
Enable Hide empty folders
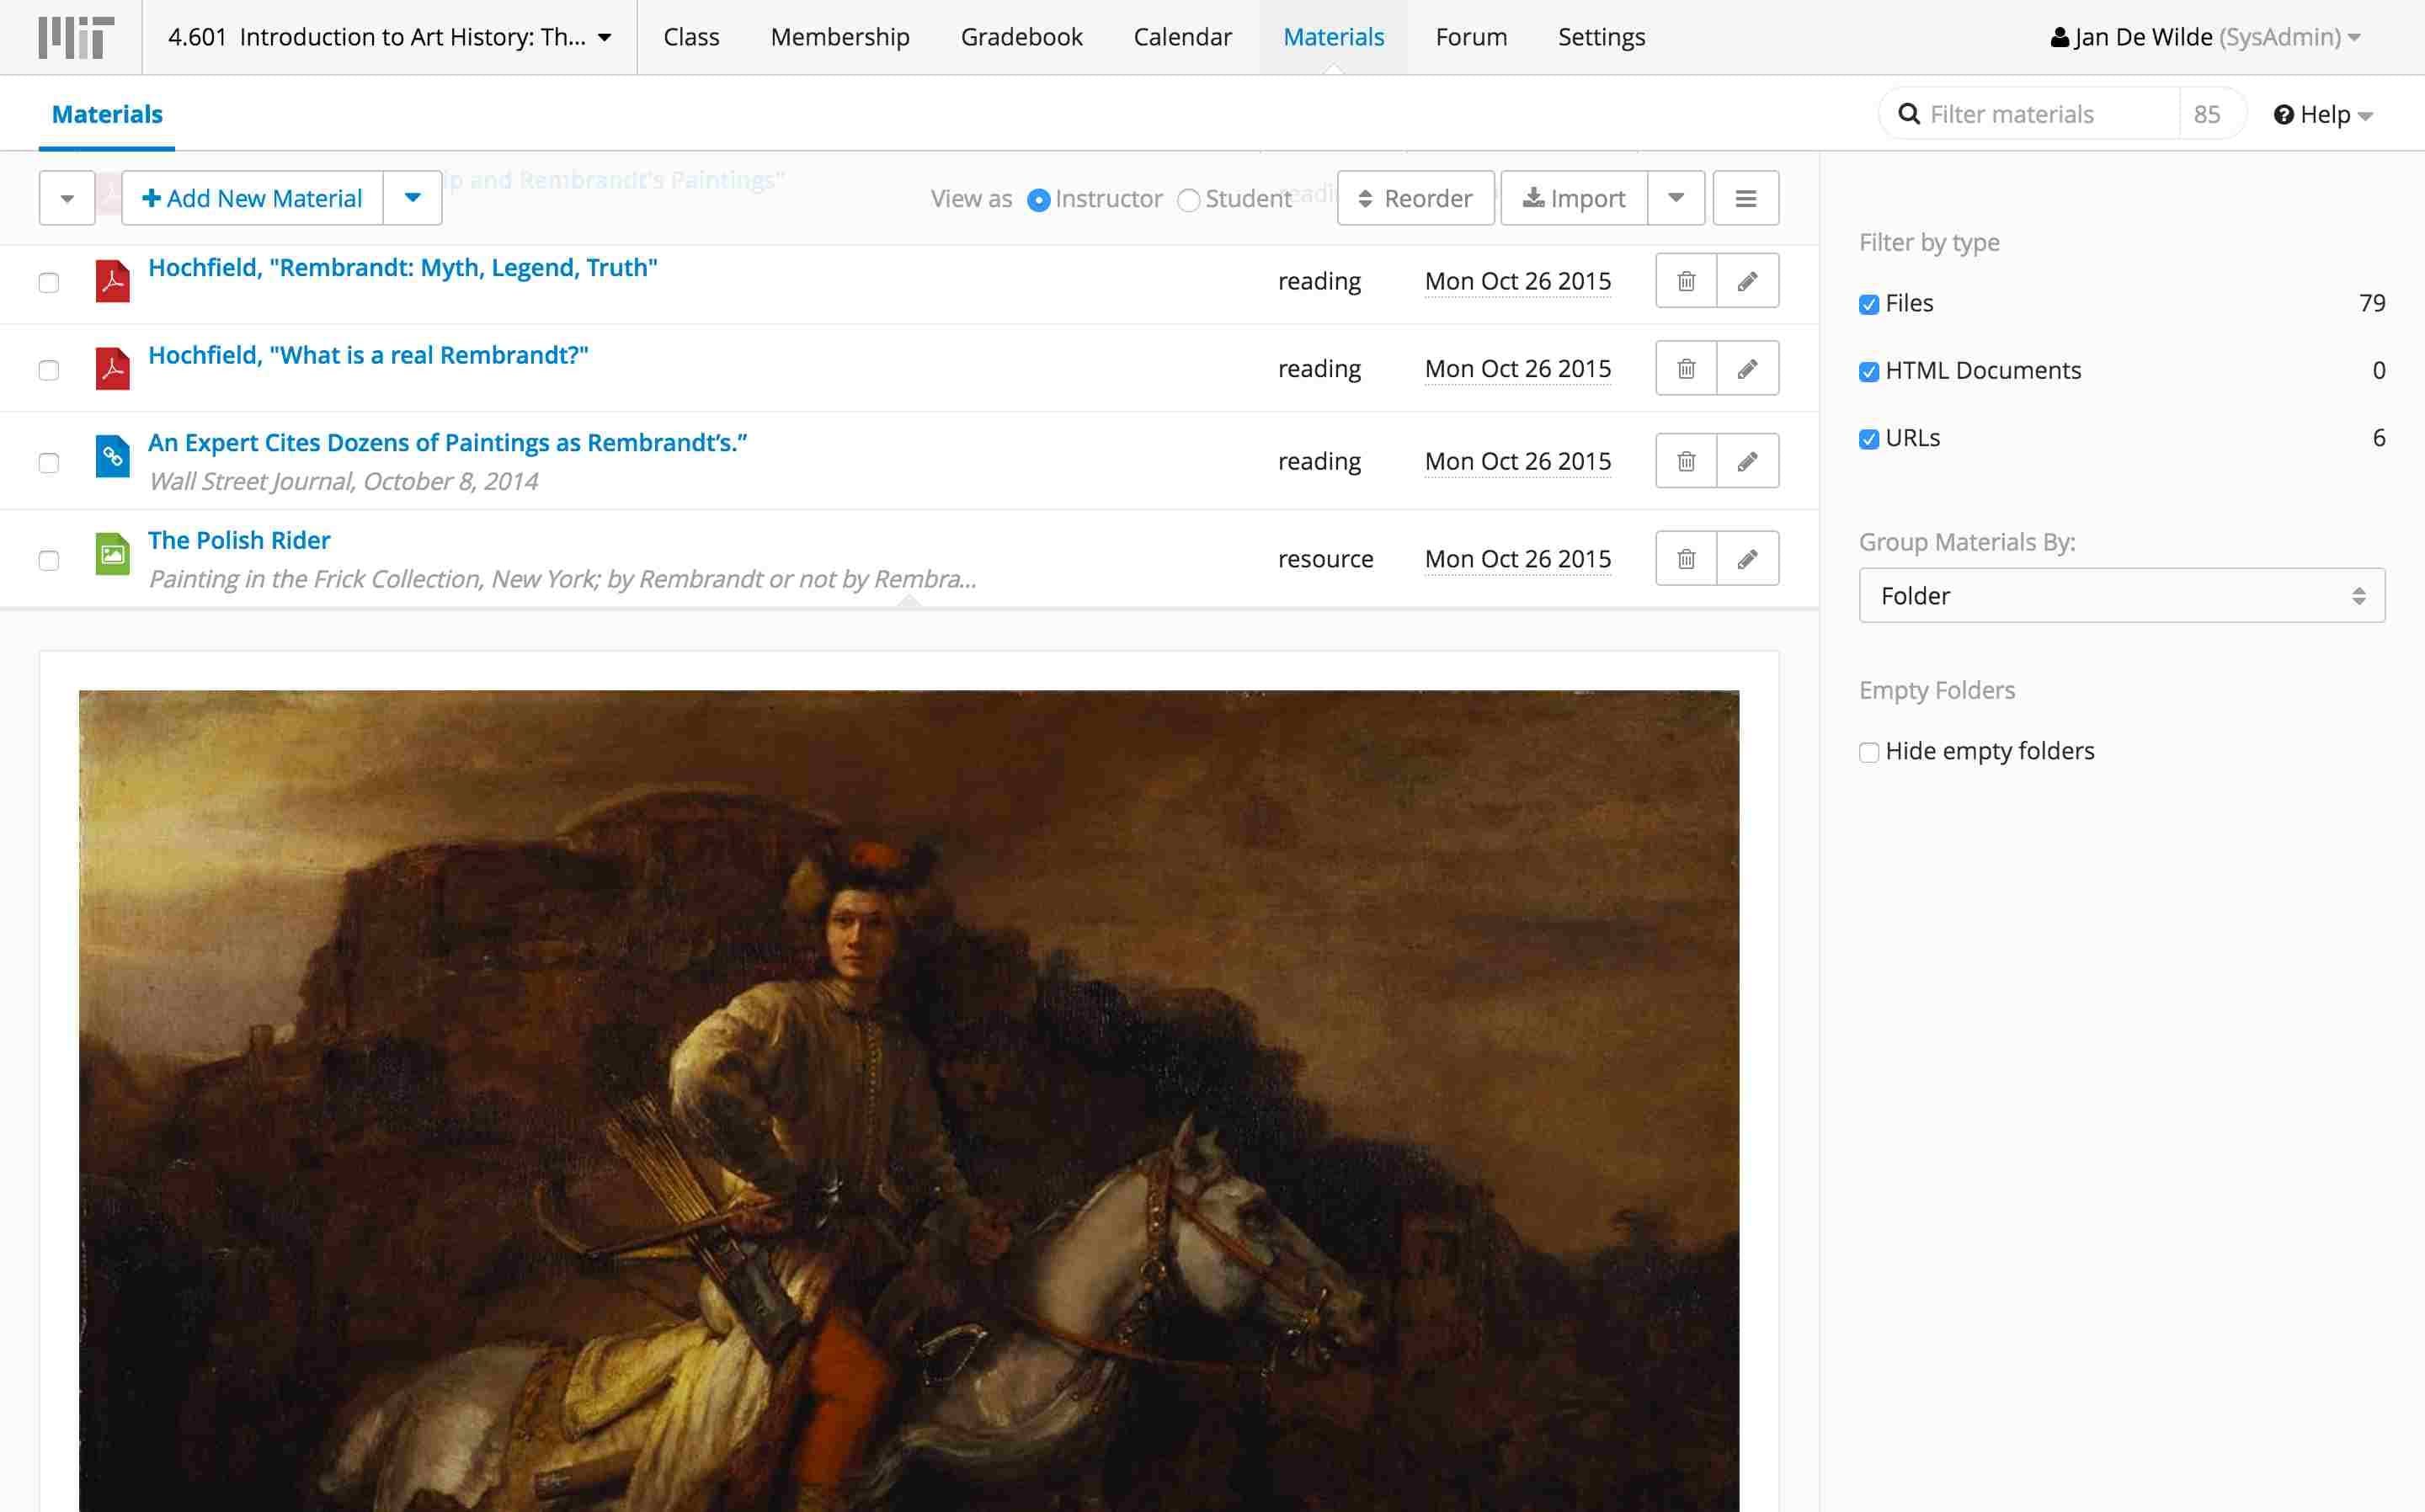pyautogui.click(x=1868, y=752)
